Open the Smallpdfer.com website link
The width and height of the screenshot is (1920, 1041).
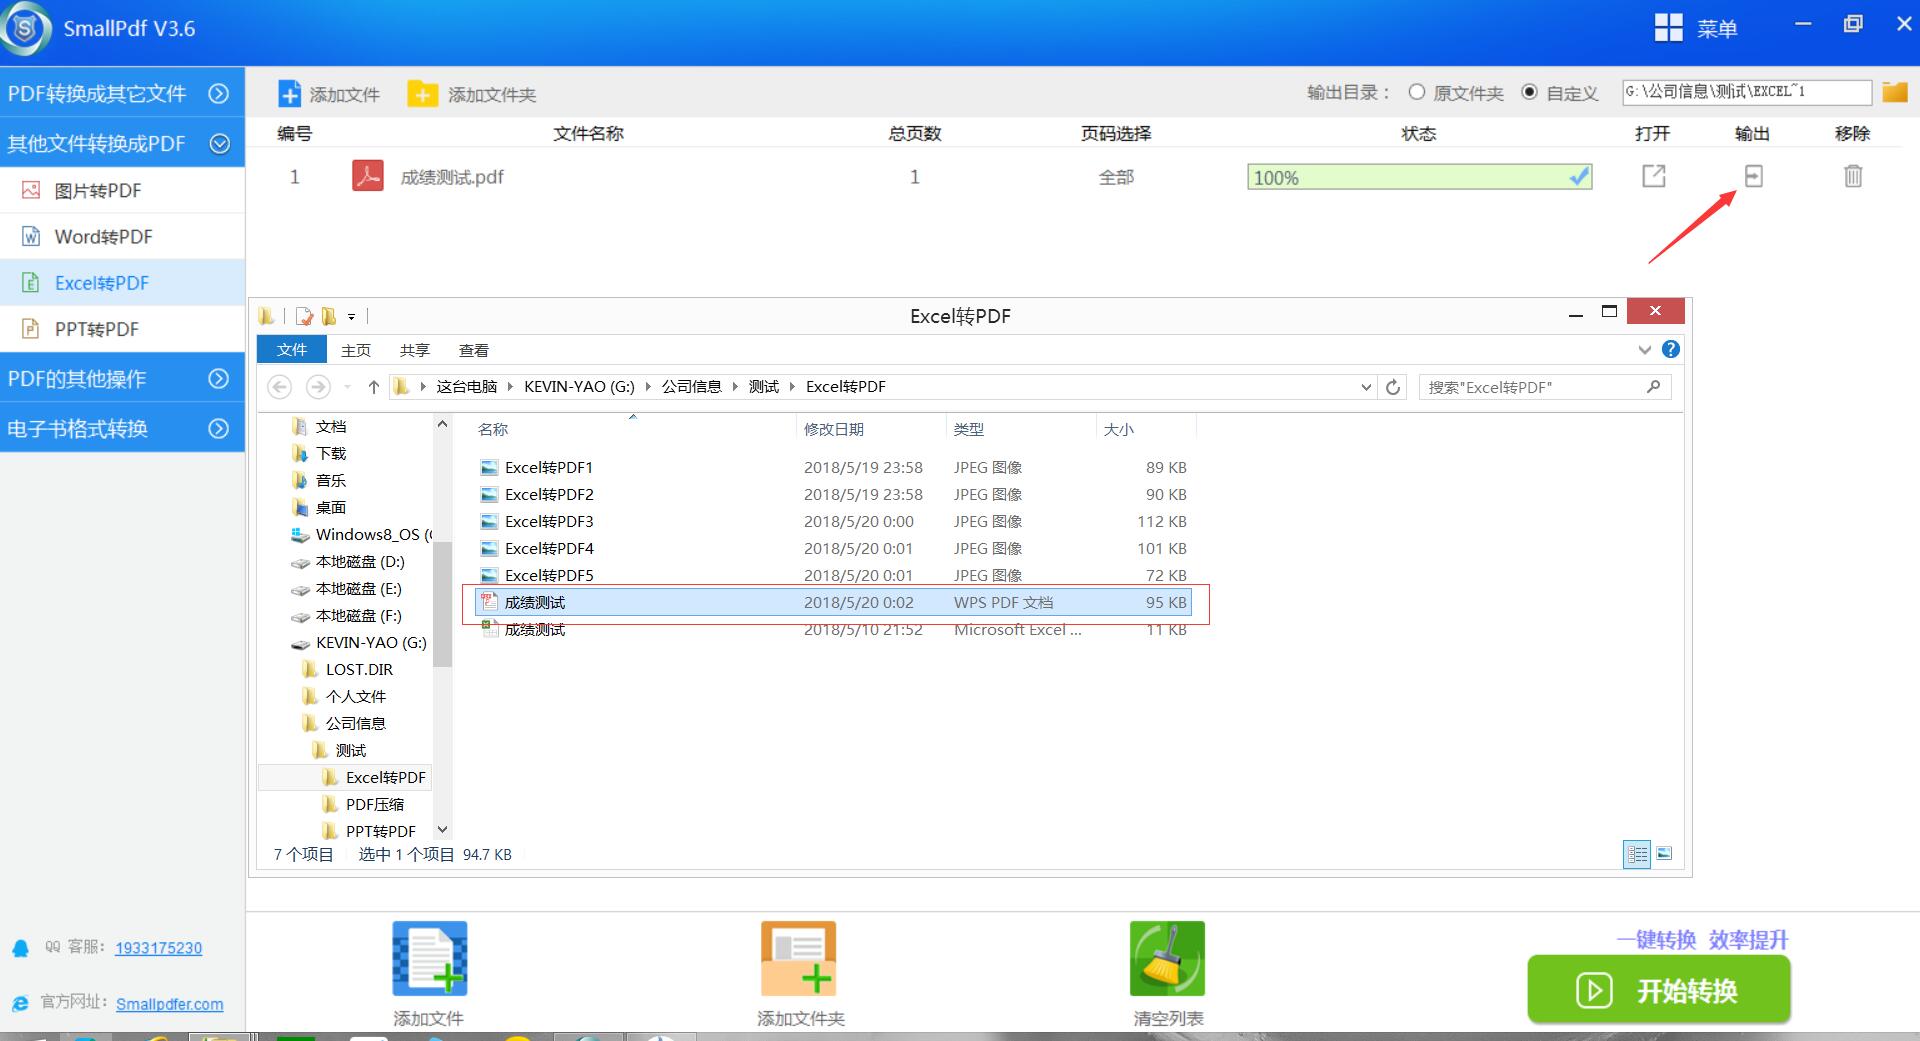169,1004
